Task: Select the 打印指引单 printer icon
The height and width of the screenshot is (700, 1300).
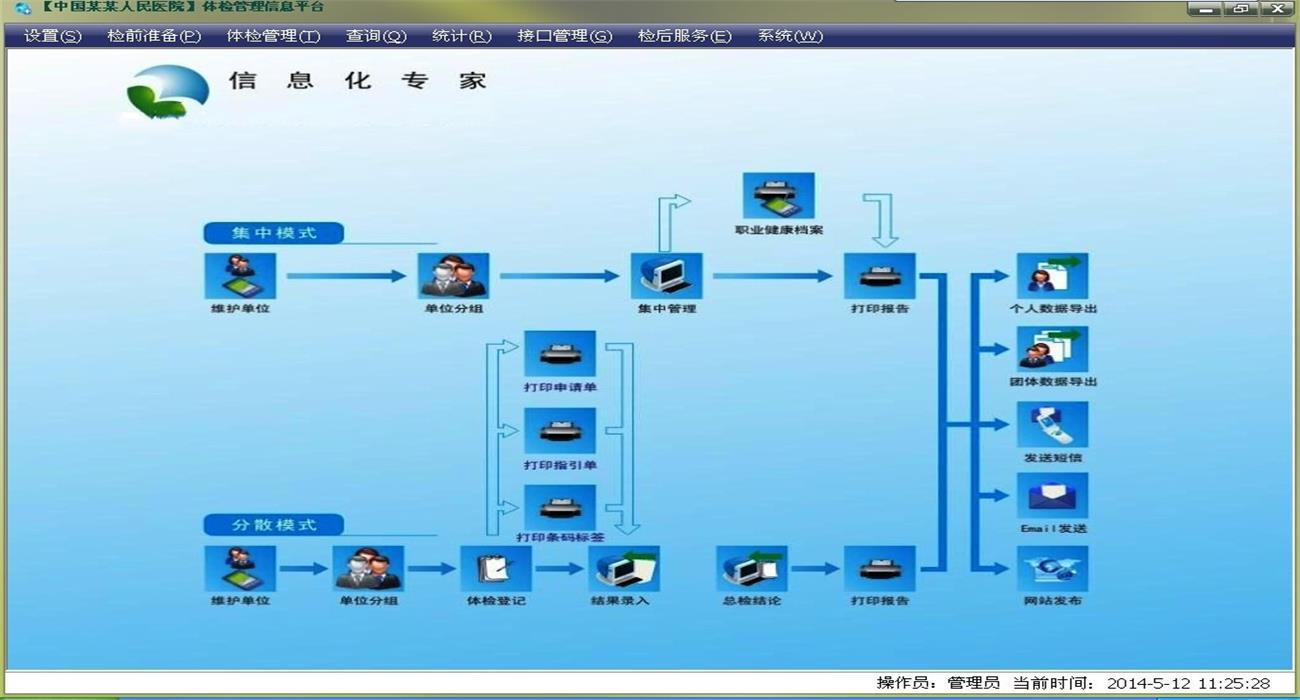Action: [560, 431]
